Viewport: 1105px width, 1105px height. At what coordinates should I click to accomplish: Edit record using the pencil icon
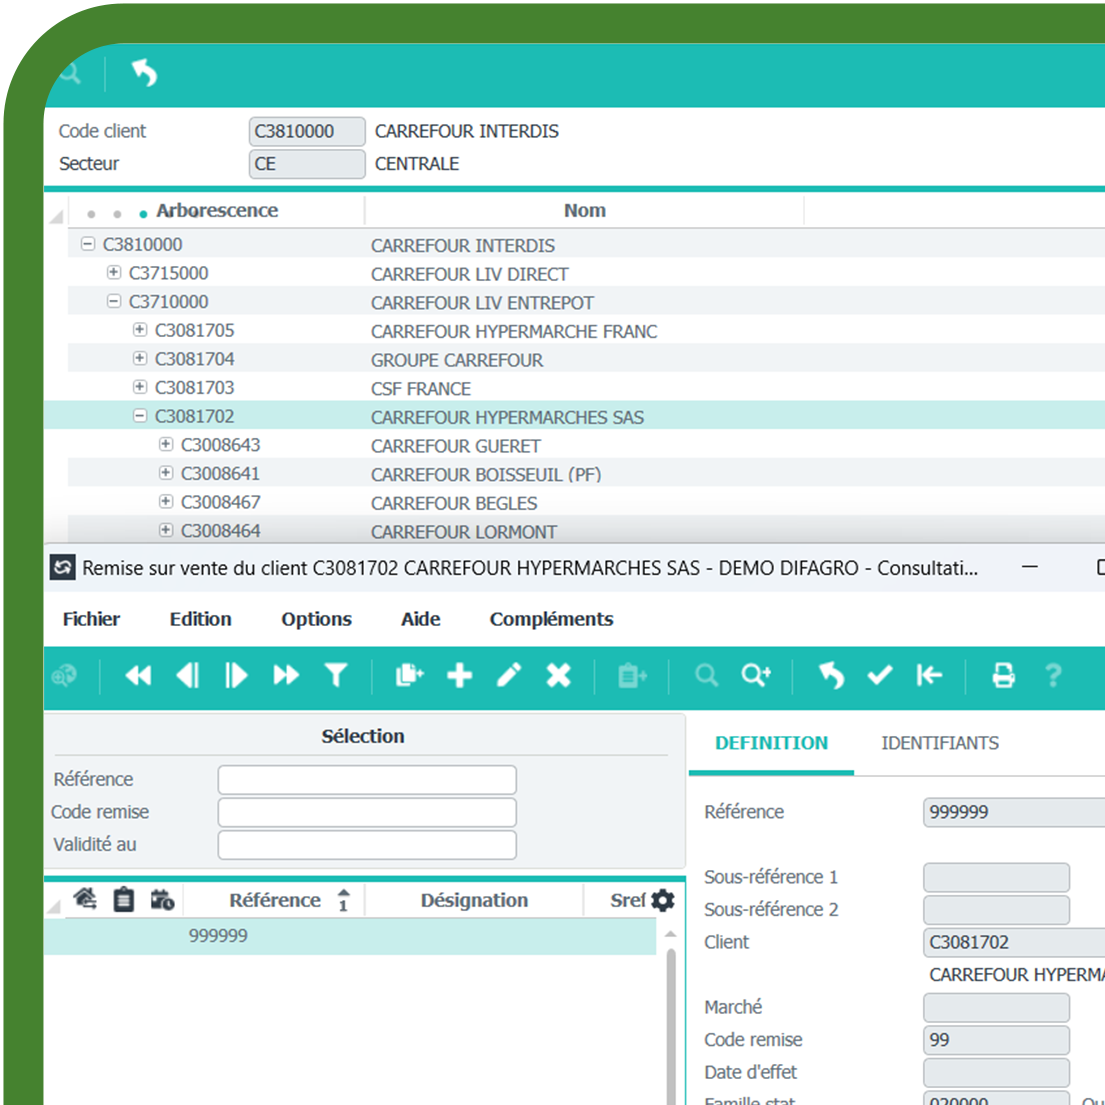pyautogui.click(x=509, y=676)
